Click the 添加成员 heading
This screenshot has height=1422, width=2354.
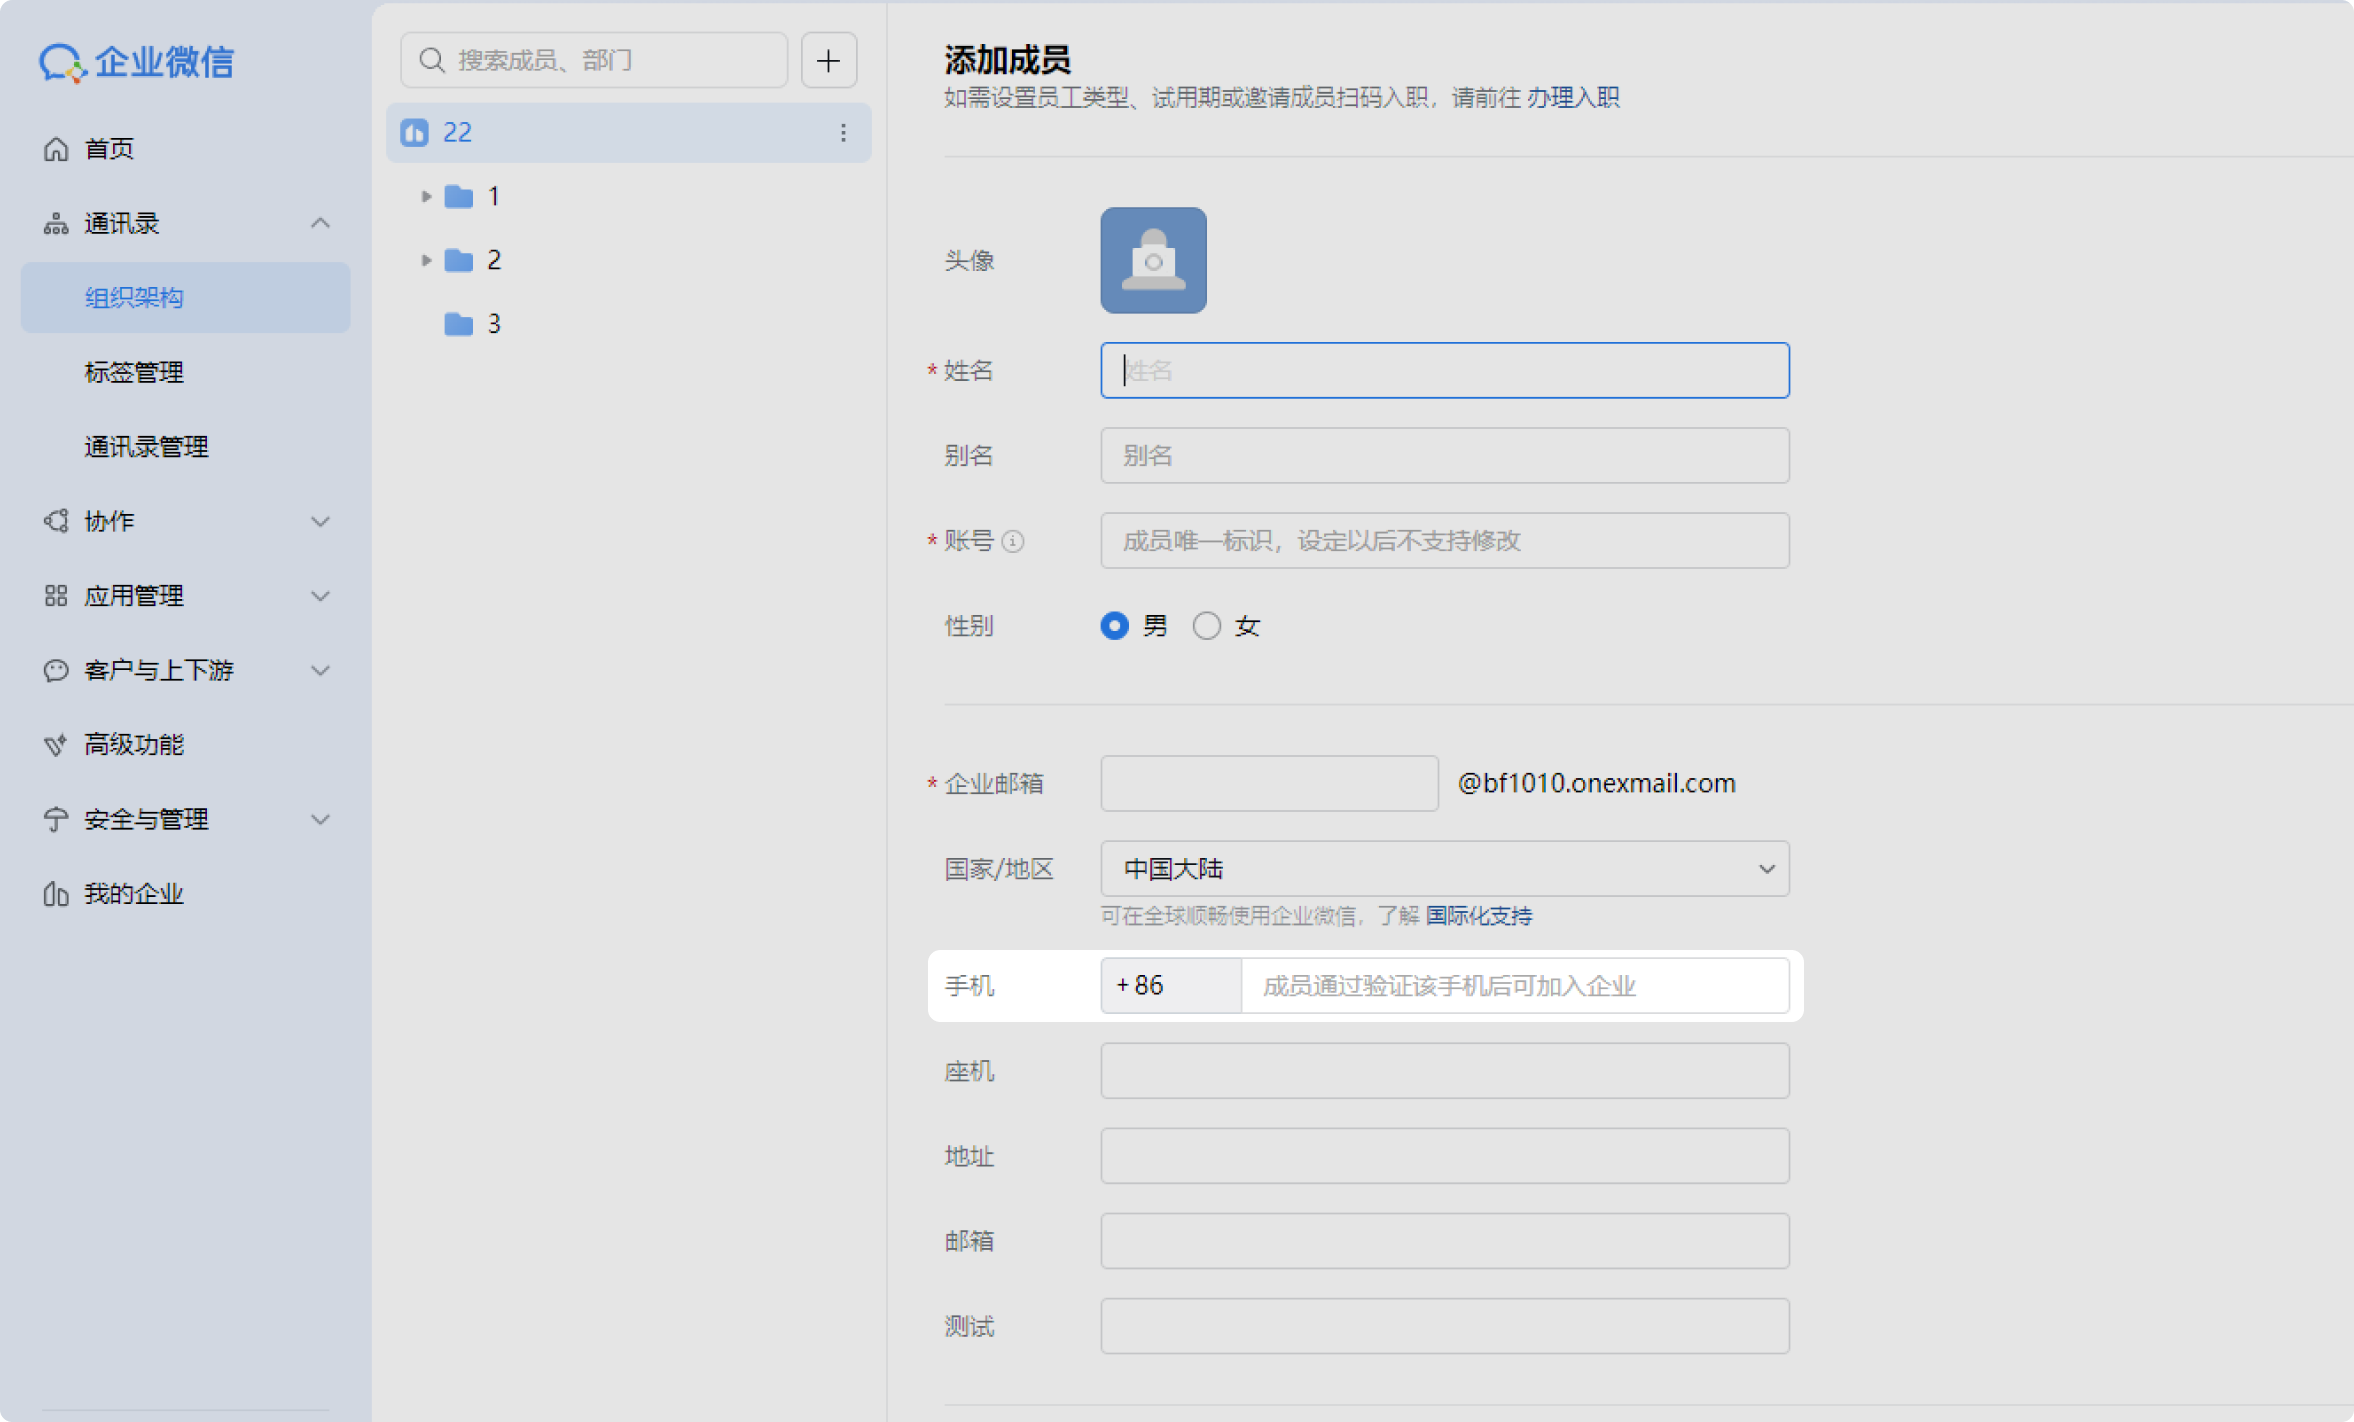coord(1007,60)
